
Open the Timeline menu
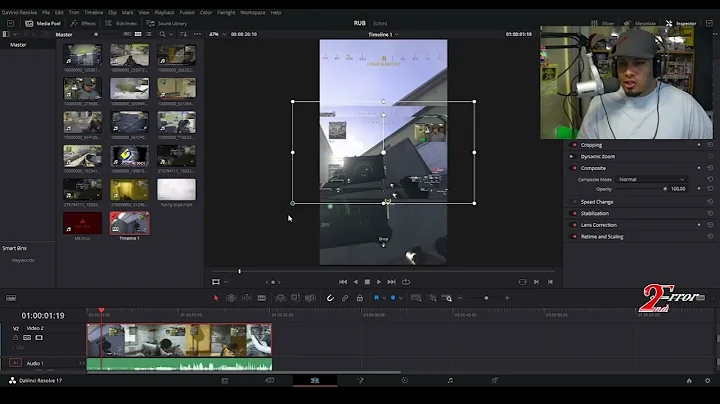pyautogui.click(x=93, y=12)
